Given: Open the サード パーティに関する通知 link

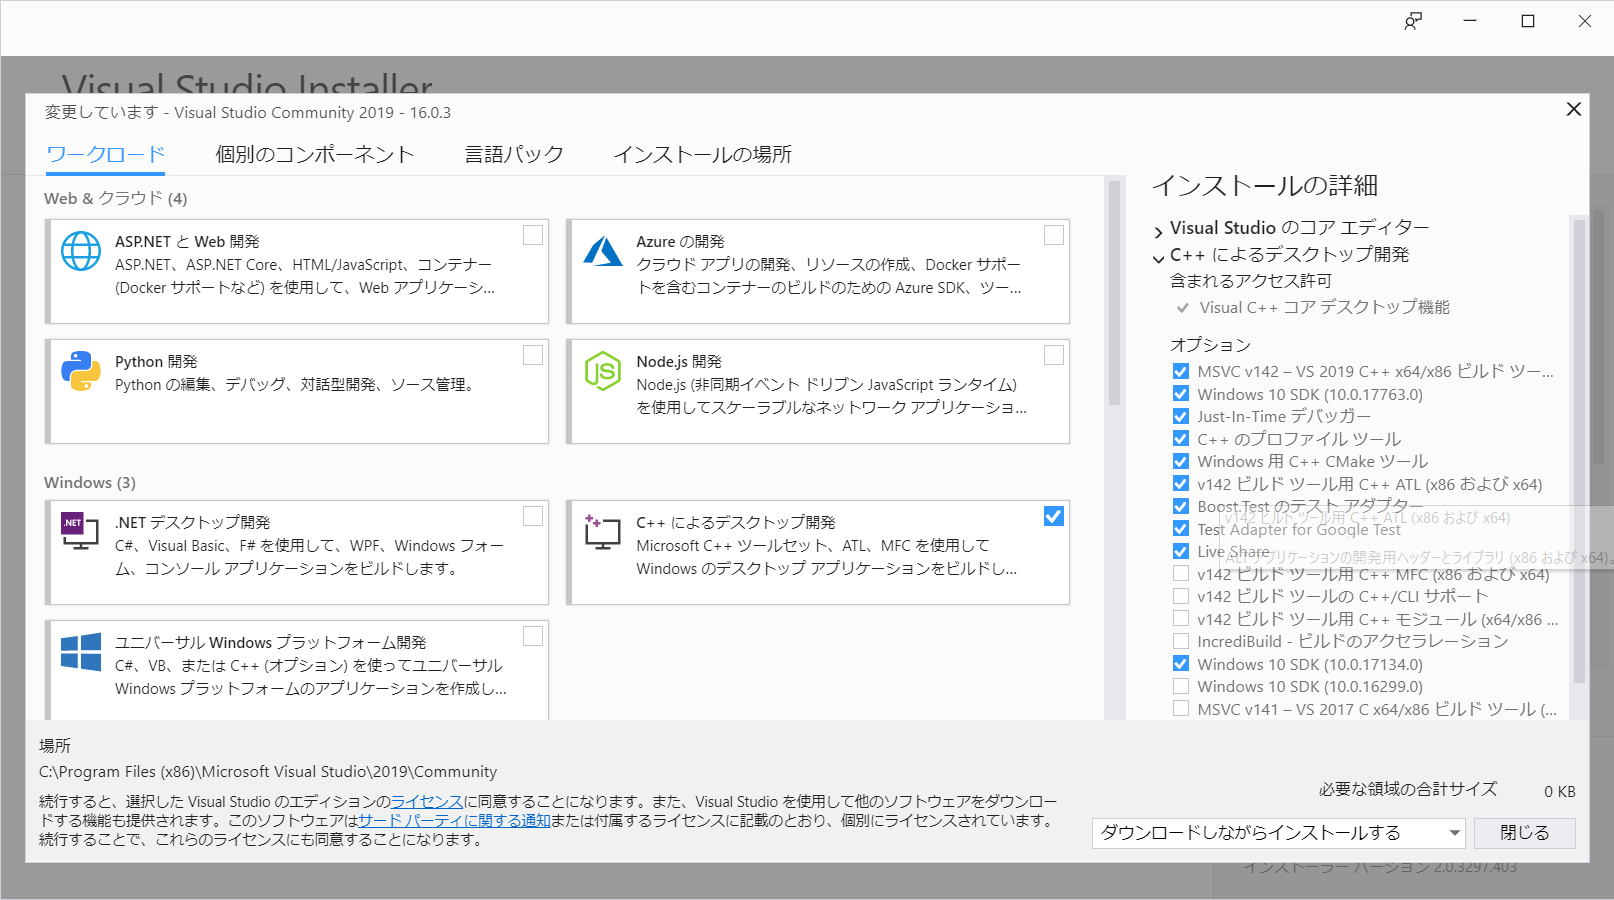Looking at the screenshot, I should point(454,821).
